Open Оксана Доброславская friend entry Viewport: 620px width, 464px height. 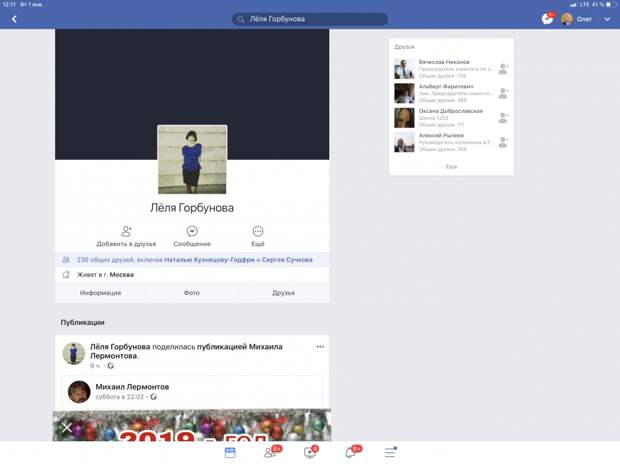(451, 117)
